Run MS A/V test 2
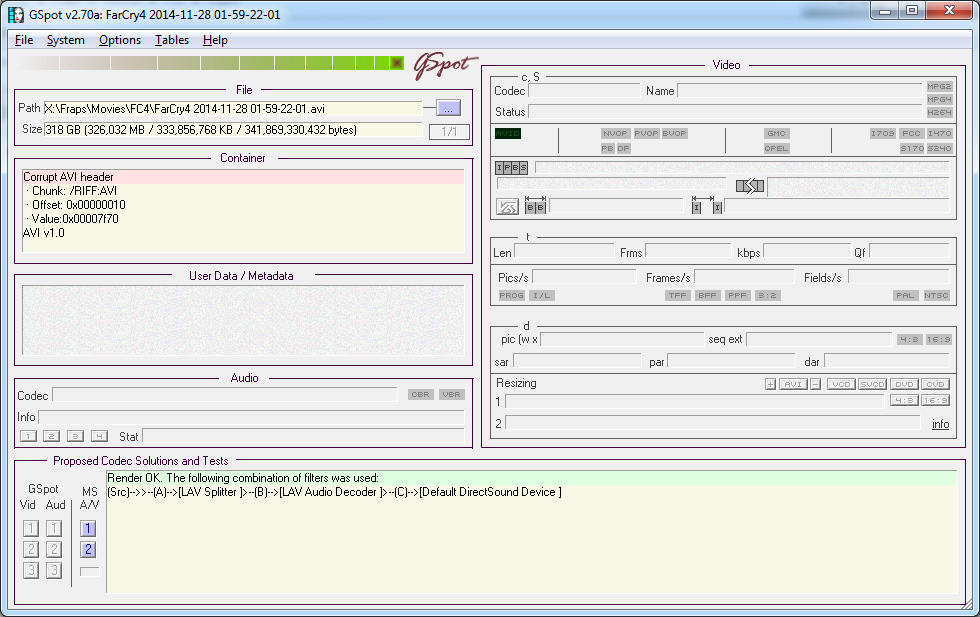 click(88, 549)
